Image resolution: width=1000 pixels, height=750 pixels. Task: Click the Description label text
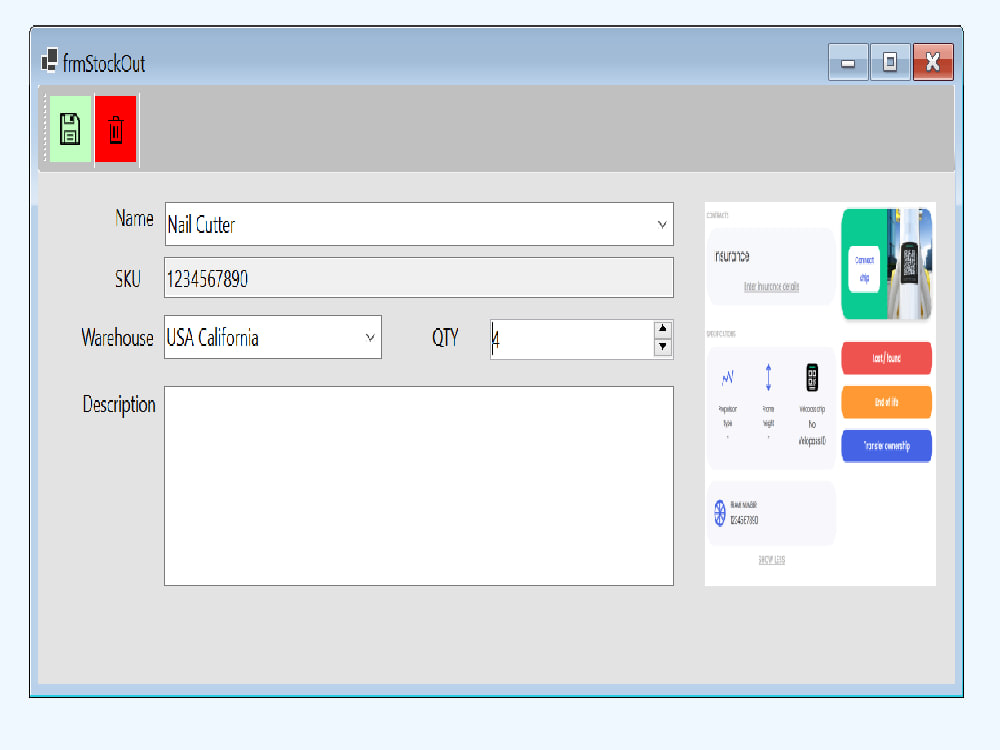point(119,405)
